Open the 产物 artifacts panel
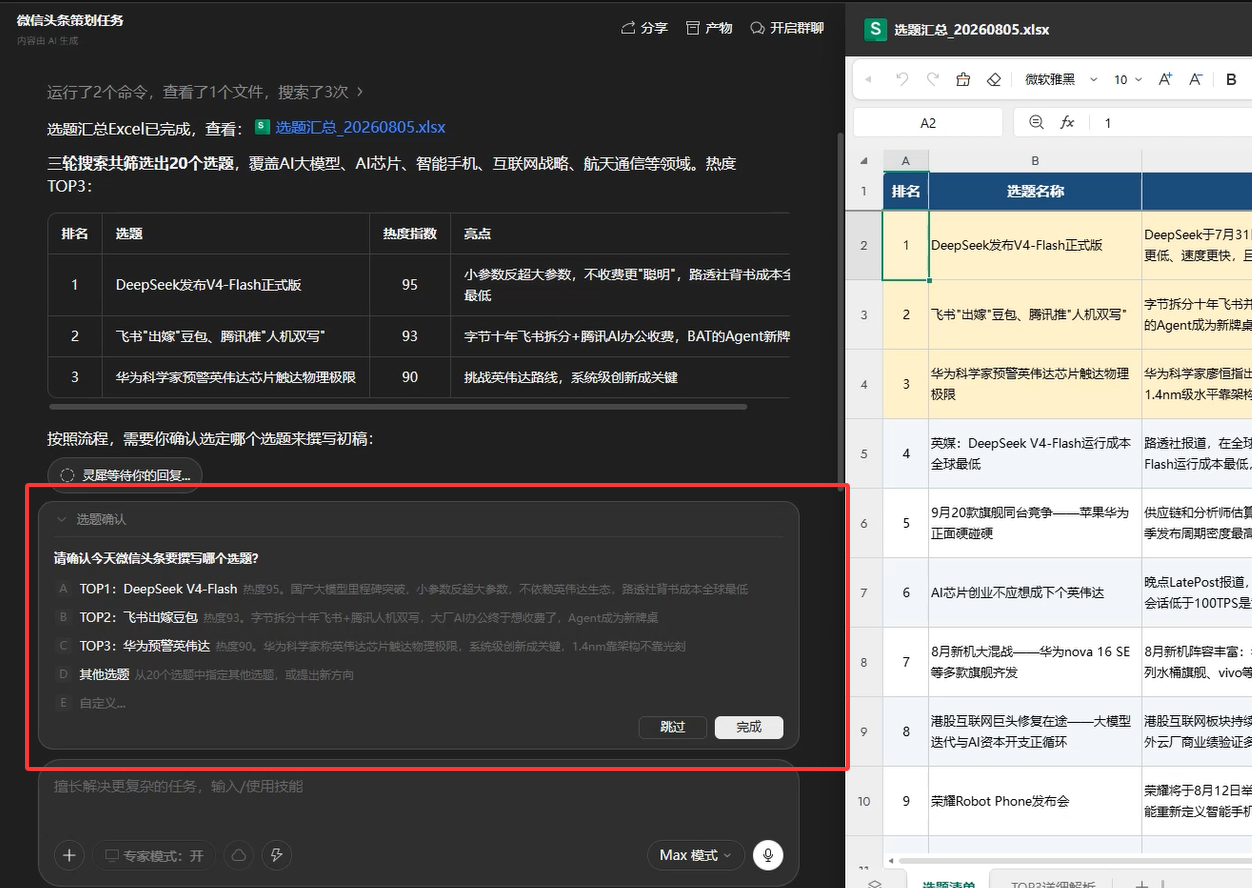 click(x=709, y=28)
